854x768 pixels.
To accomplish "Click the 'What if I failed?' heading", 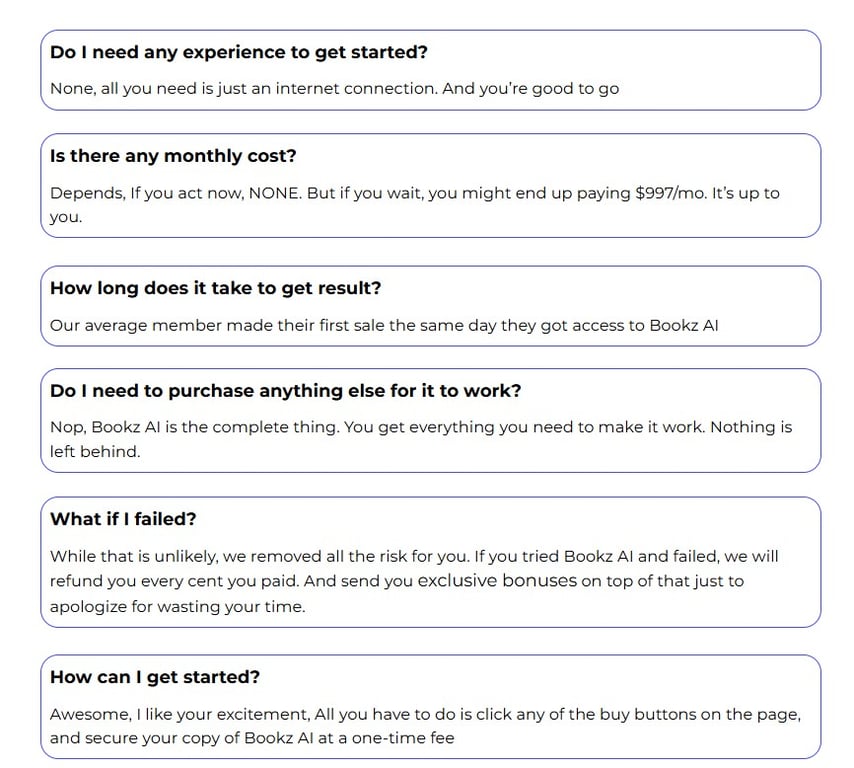I will click(x=123, y=519).
